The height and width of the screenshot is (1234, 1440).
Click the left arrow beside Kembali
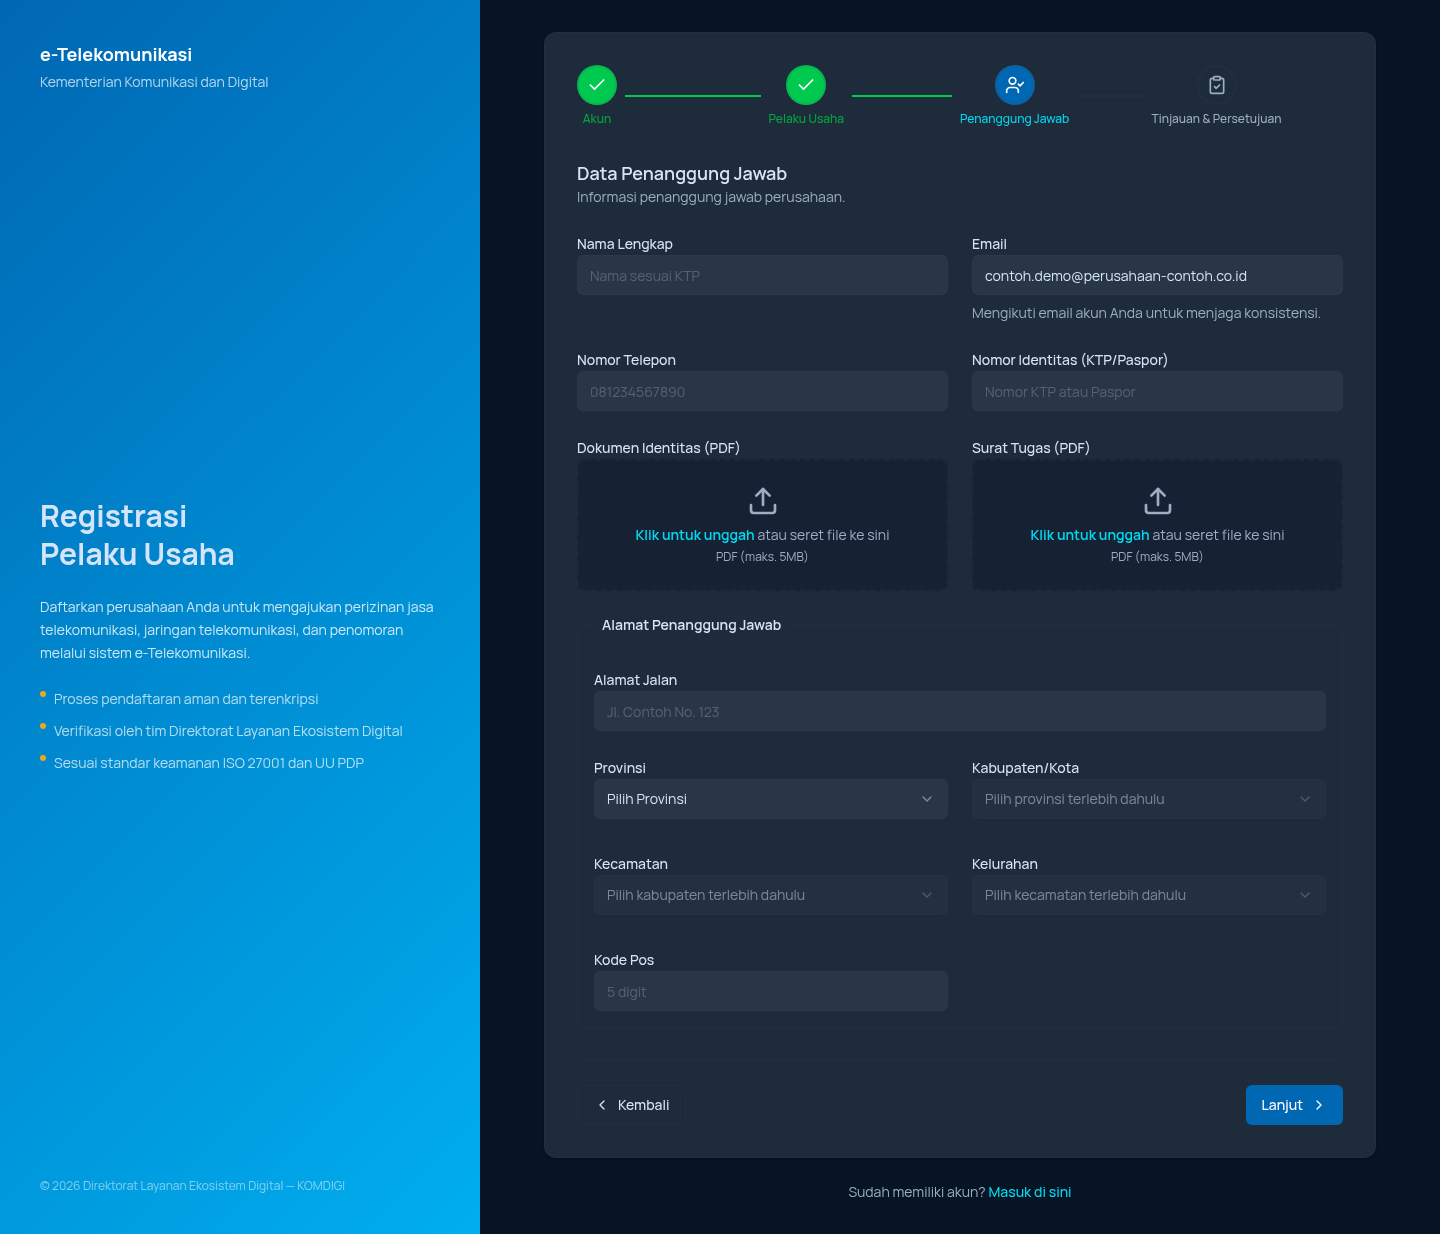[x=602, y=1105]
